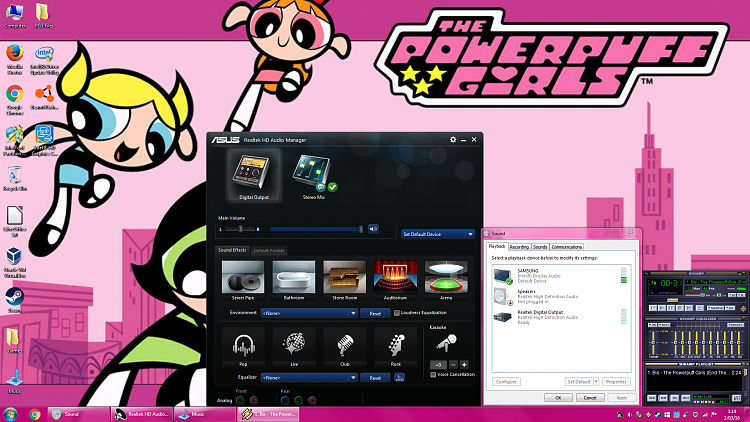Enable Loudness Equalization checkbox
The height and width of the screenshot is (422, 750).
[397, 313]
